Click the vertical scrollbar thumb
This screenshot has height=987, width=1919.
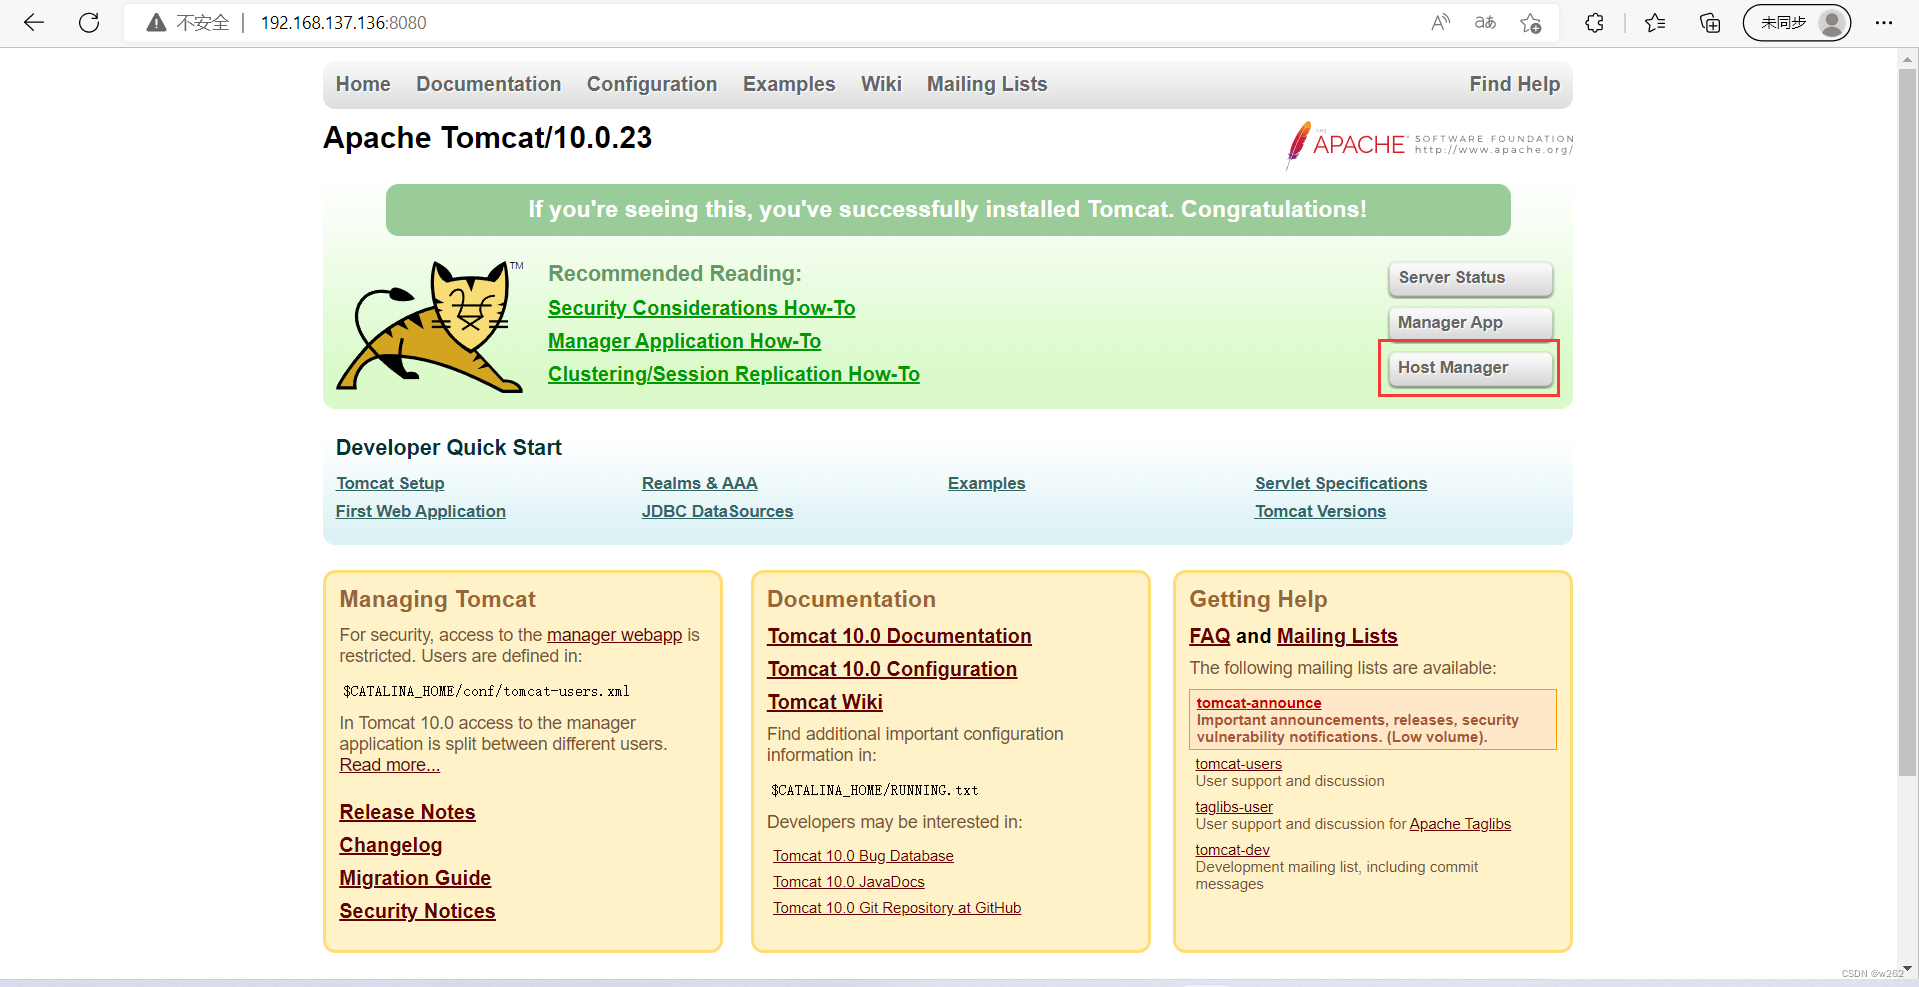(1907, 422)
